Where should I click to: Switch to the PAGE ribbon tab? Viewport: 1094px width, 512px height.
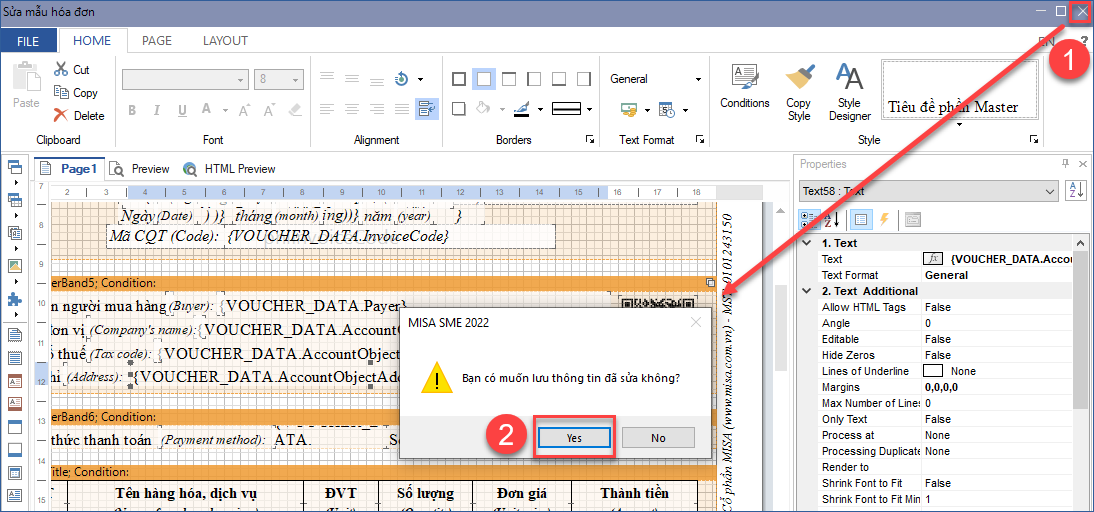coord(157,41)
